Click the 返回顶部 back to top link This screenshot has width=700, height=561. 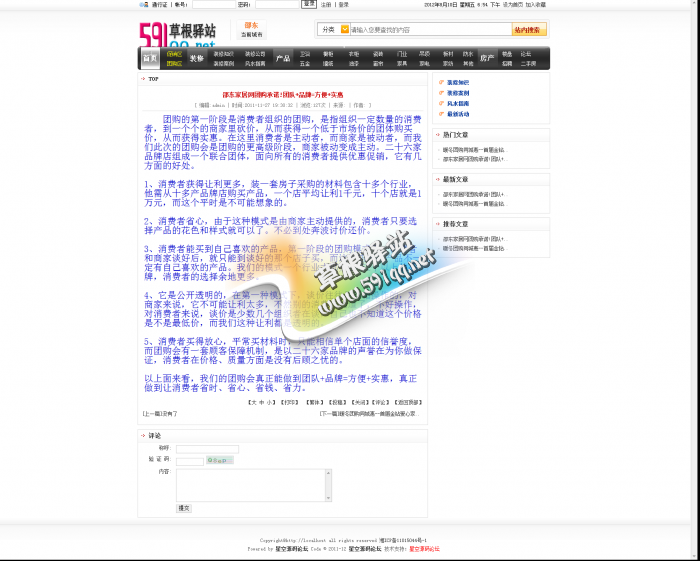pos(408,403)
